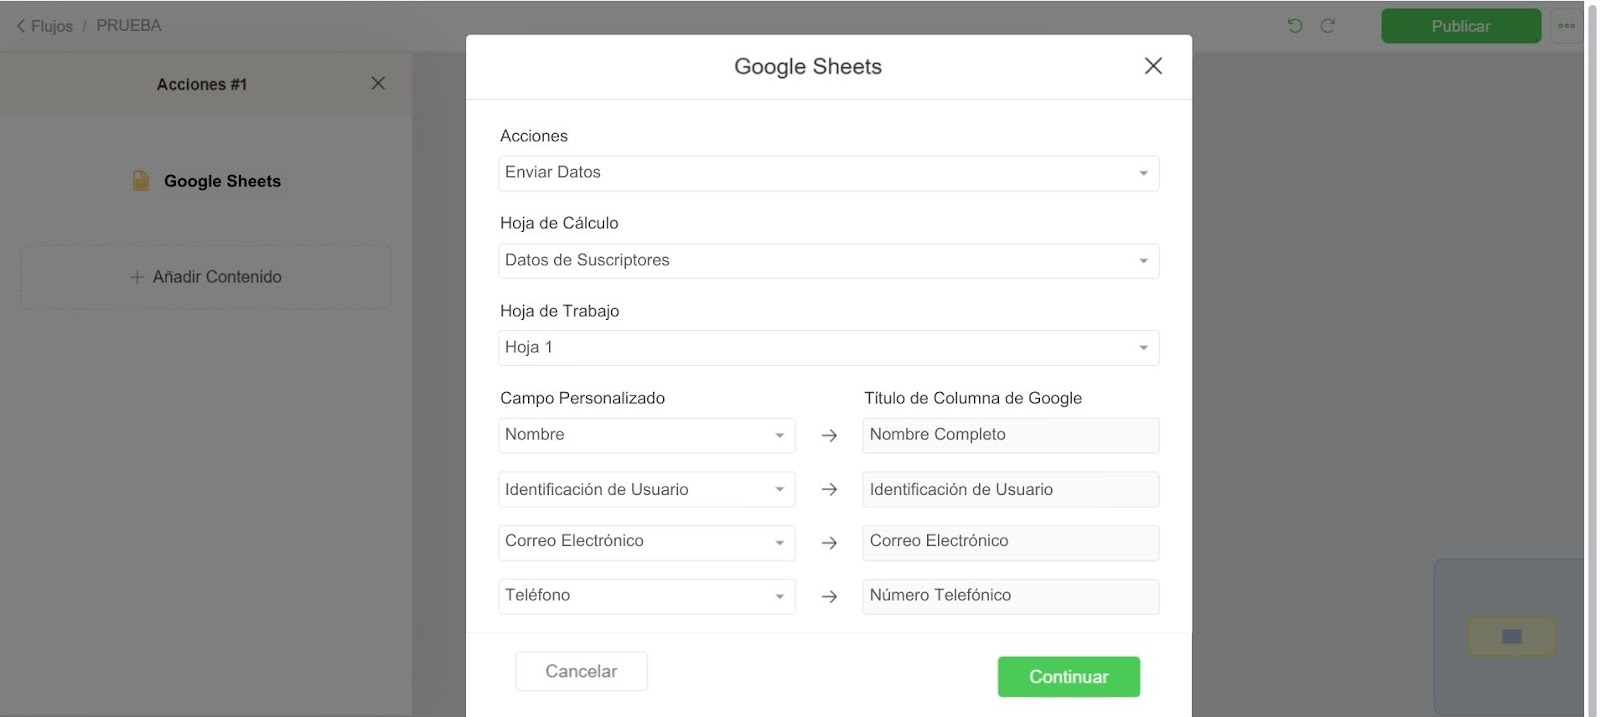Click the undo arrow icon

[1295, 26]
